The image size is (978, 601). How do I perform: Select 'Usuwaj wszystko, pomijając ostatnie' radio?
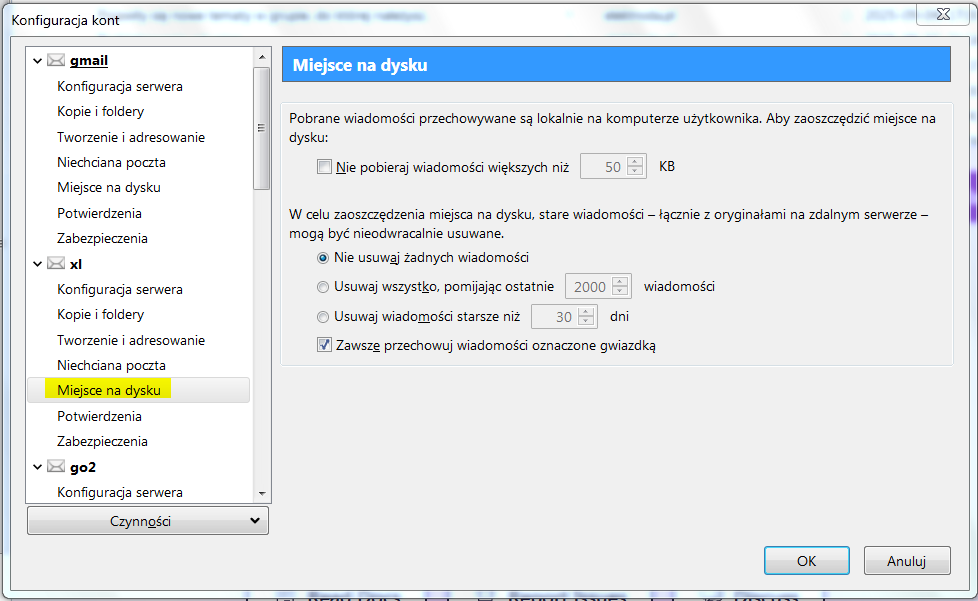pyautogui.click(x=322, y=287)
